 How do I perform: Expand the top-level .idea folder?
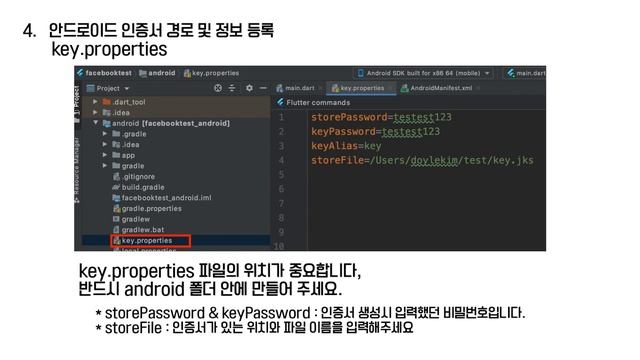[95, 112]
